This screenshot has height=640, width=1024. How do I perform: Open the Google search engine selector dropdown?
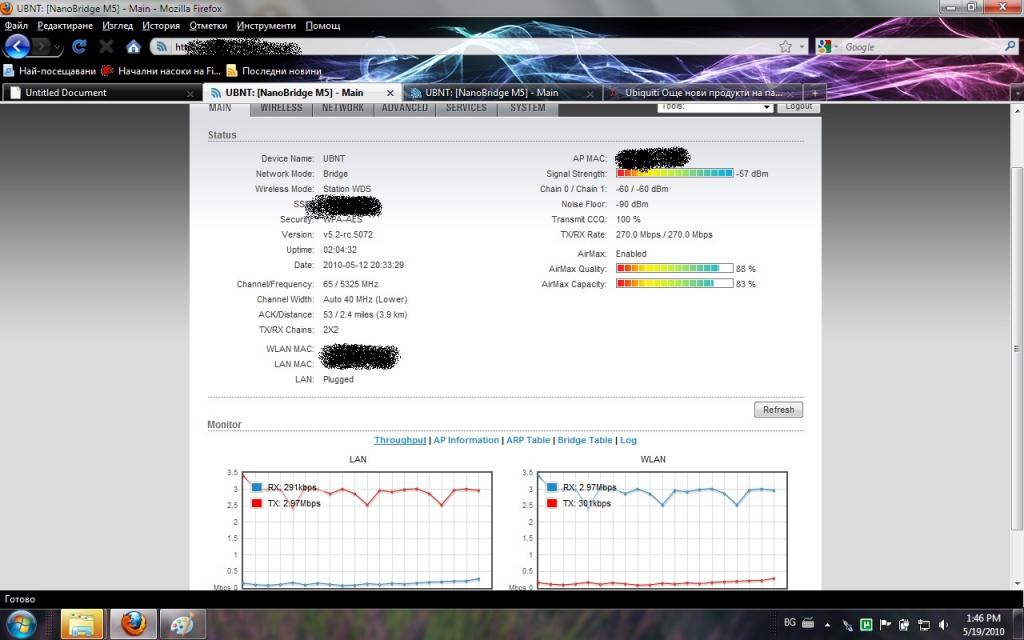pos(829,47)
